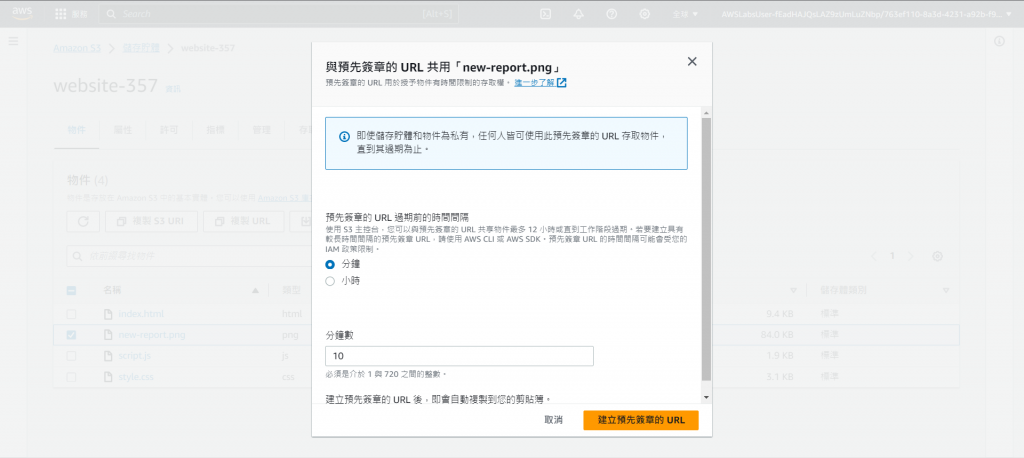Open the script.js object link
Screen dimensions: 1024x458
tap(135, 356)
